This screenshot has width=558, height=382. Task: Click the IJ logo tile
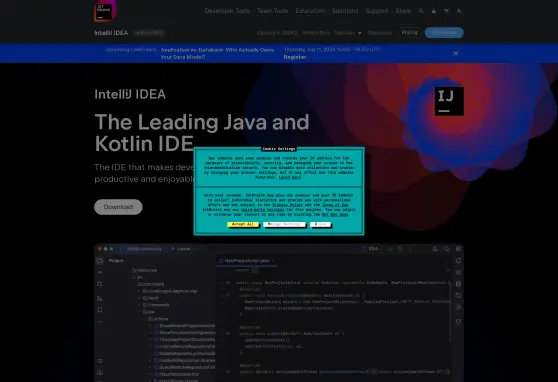[449, 101]
